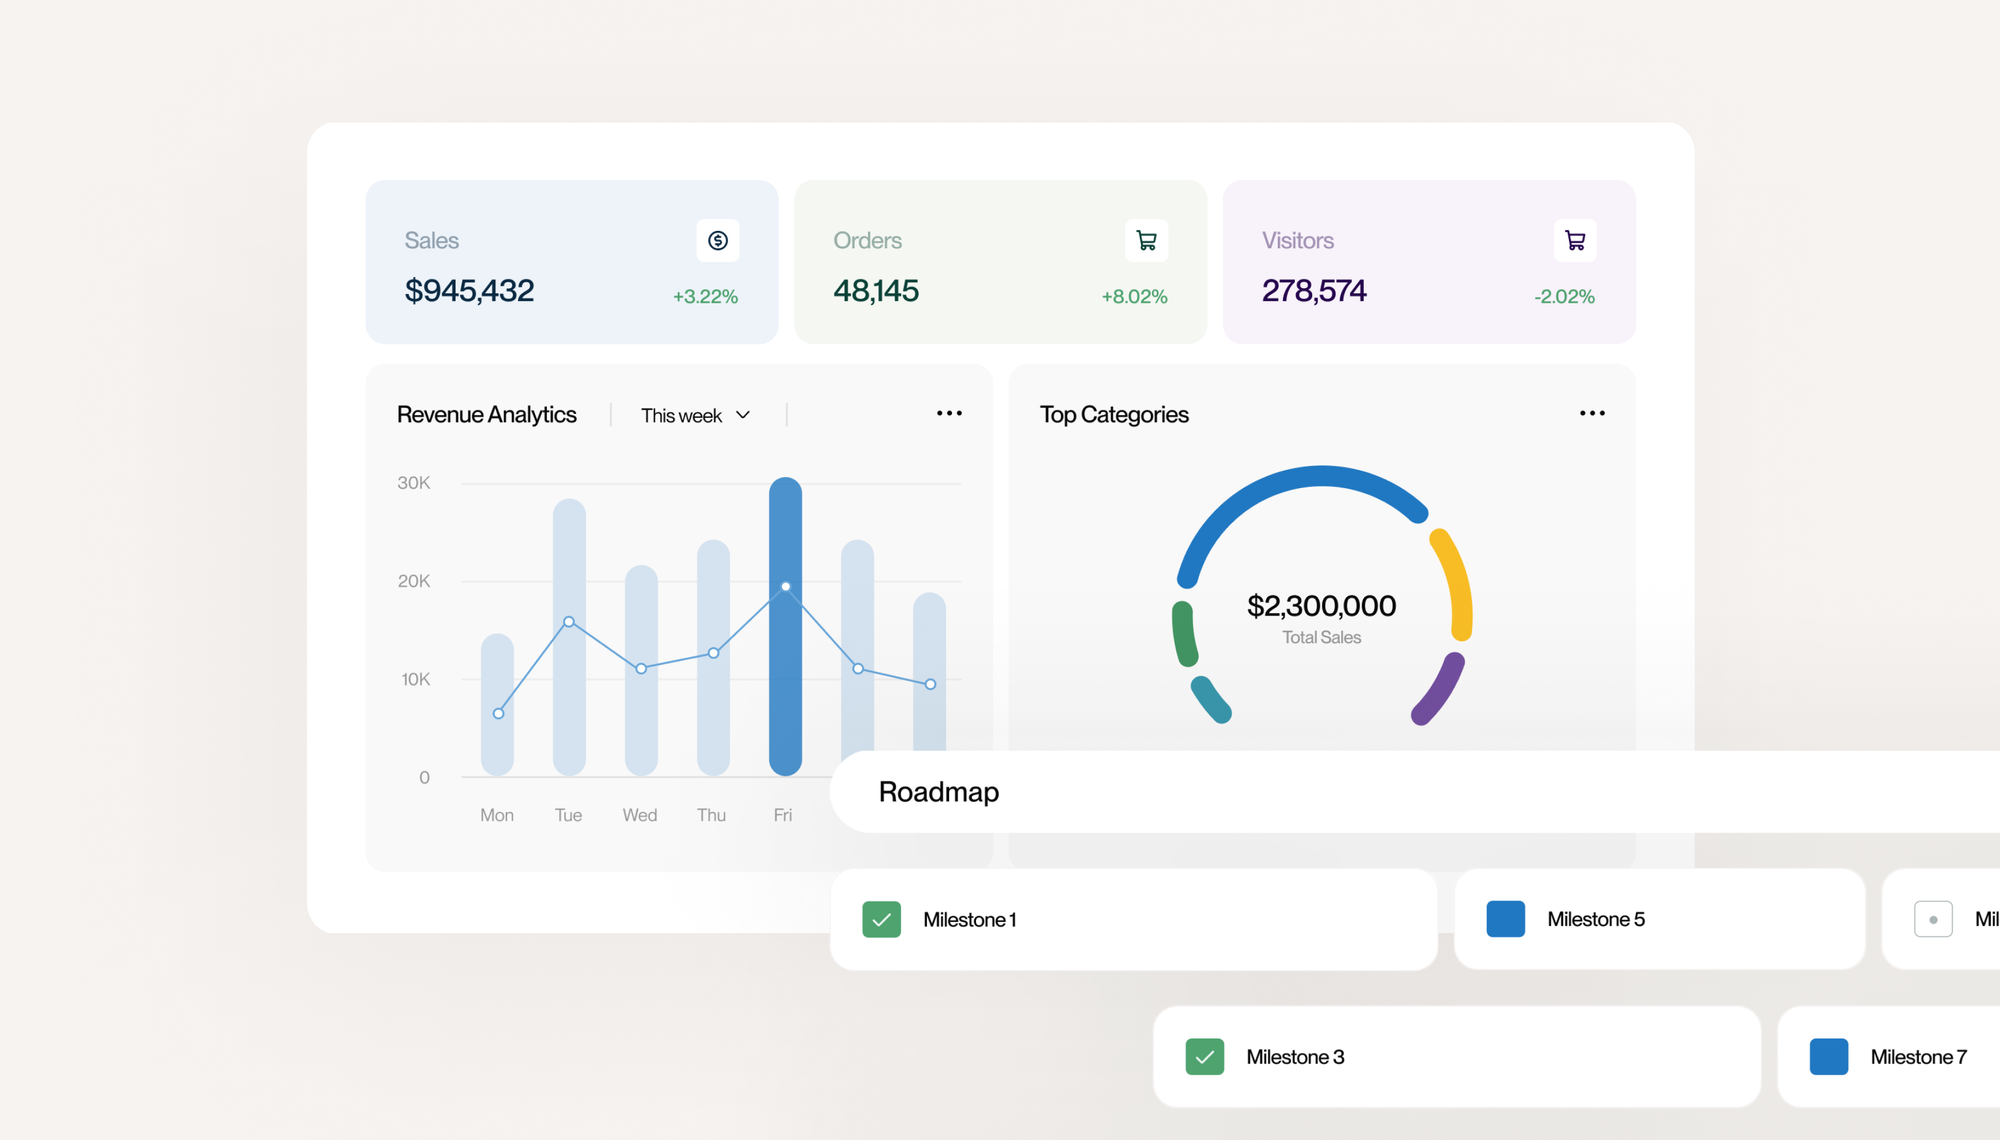Toggle the blue Milestone 5 checkbox

[1505, 919]
